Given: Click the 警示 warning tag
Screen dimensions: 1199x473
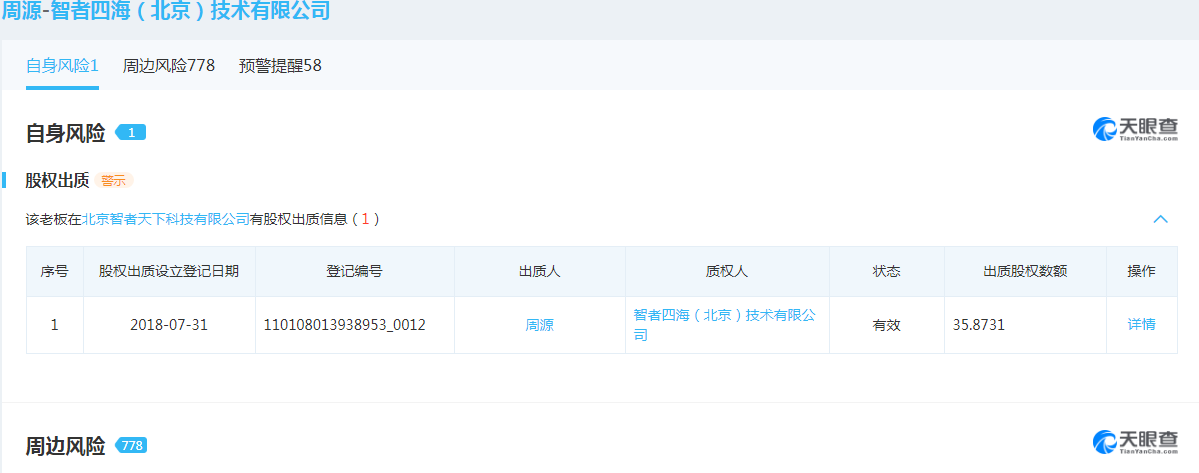Looking at the screenshot, I should [114, 181].
